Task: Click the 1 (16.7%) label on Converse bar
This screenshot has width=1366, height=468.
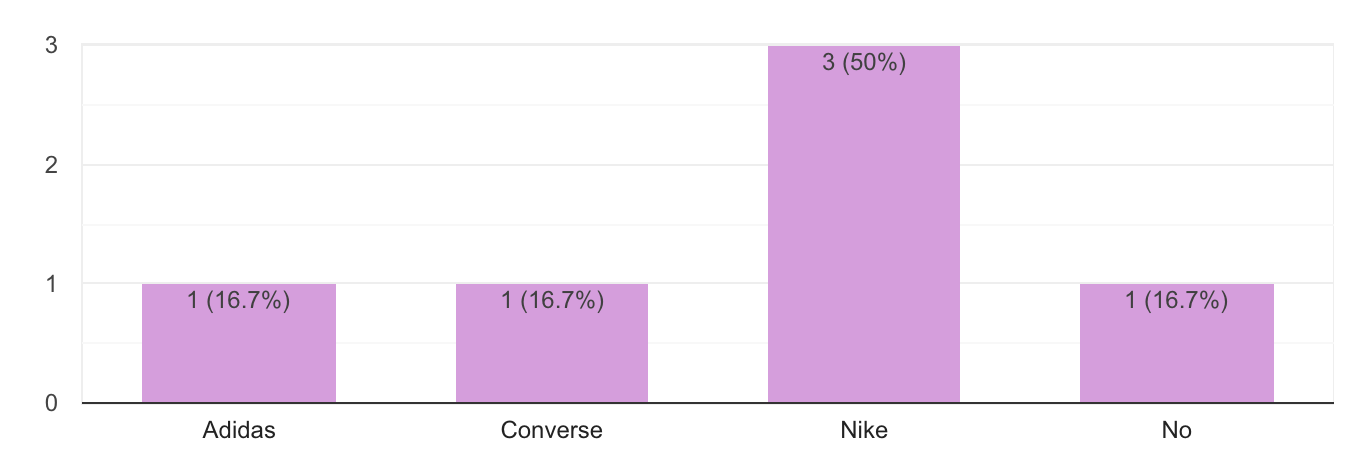Action: [x=552, y=302]
